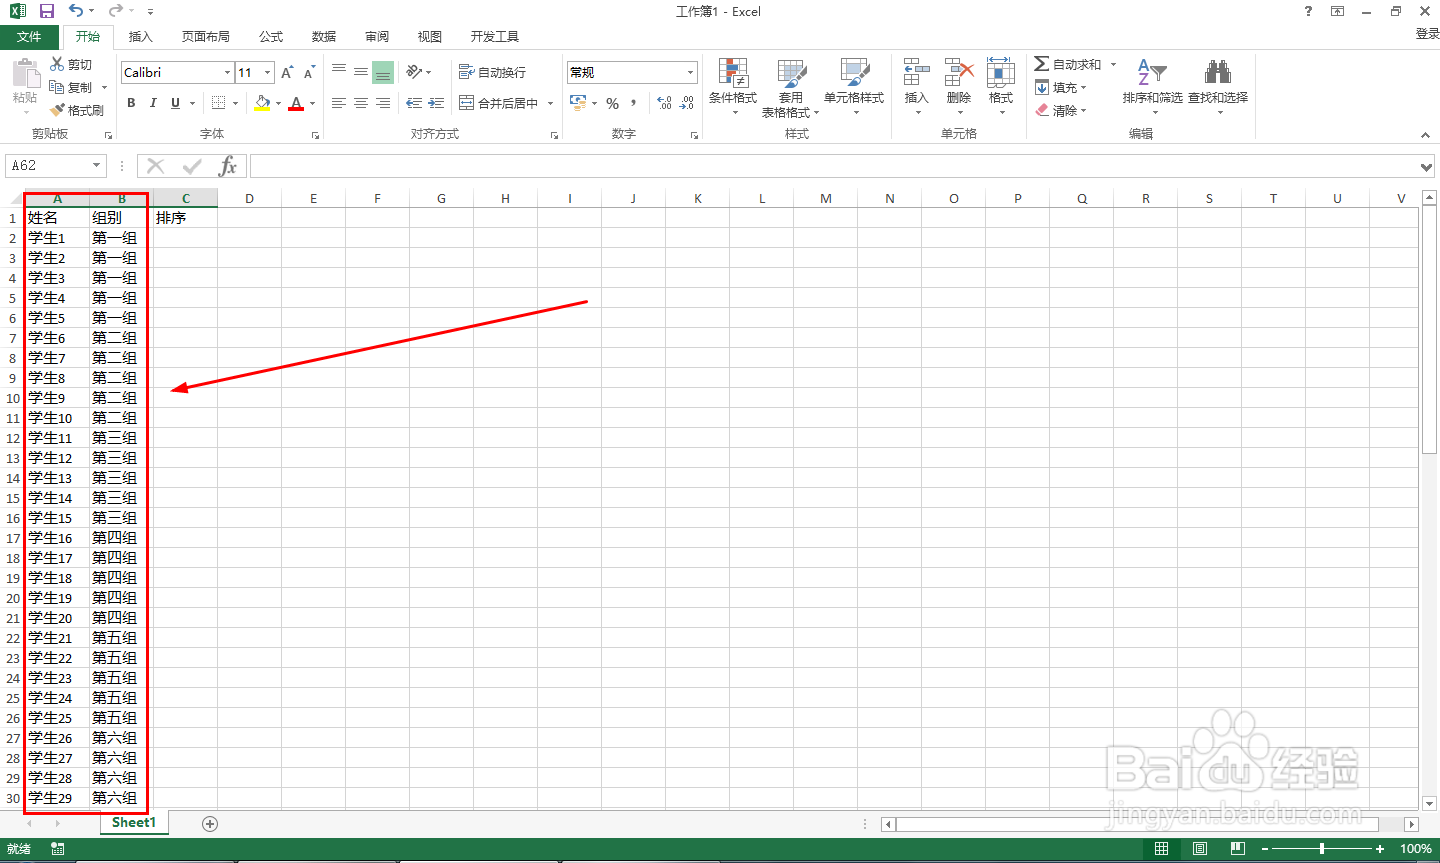Image resolution: width=1440 pixels, height=863 pixels.
Task: Toggle center horizontal alignment
Action: pyautogui.click(x=361, y=103)
